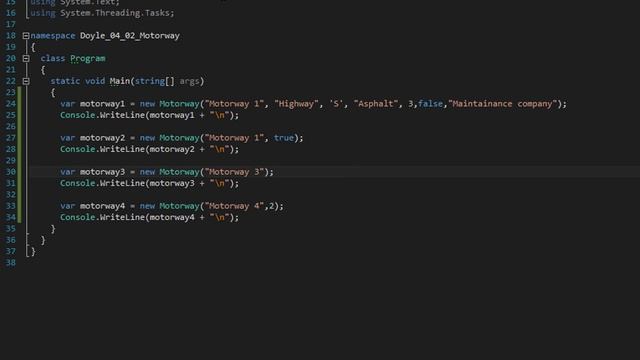This screenshot has width=640, height=360.
Task: Click the 'motorway3' variable declaration on line 30
Action: (x=102, y=172)
